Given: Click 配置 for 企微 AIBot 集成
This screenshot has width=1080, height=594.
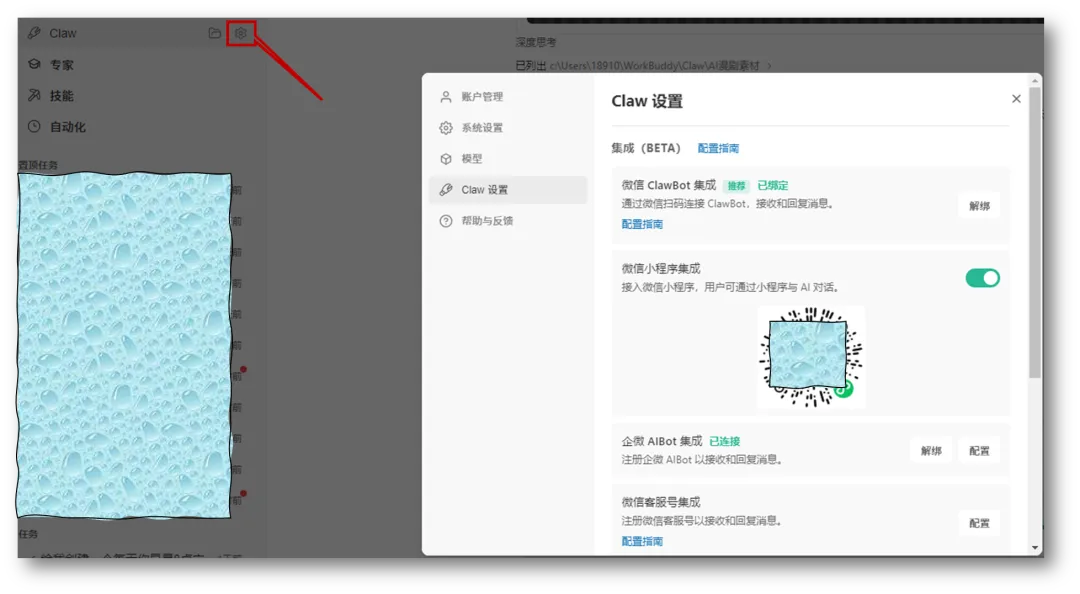Looking at the screenshot, I should coord(979,451).
